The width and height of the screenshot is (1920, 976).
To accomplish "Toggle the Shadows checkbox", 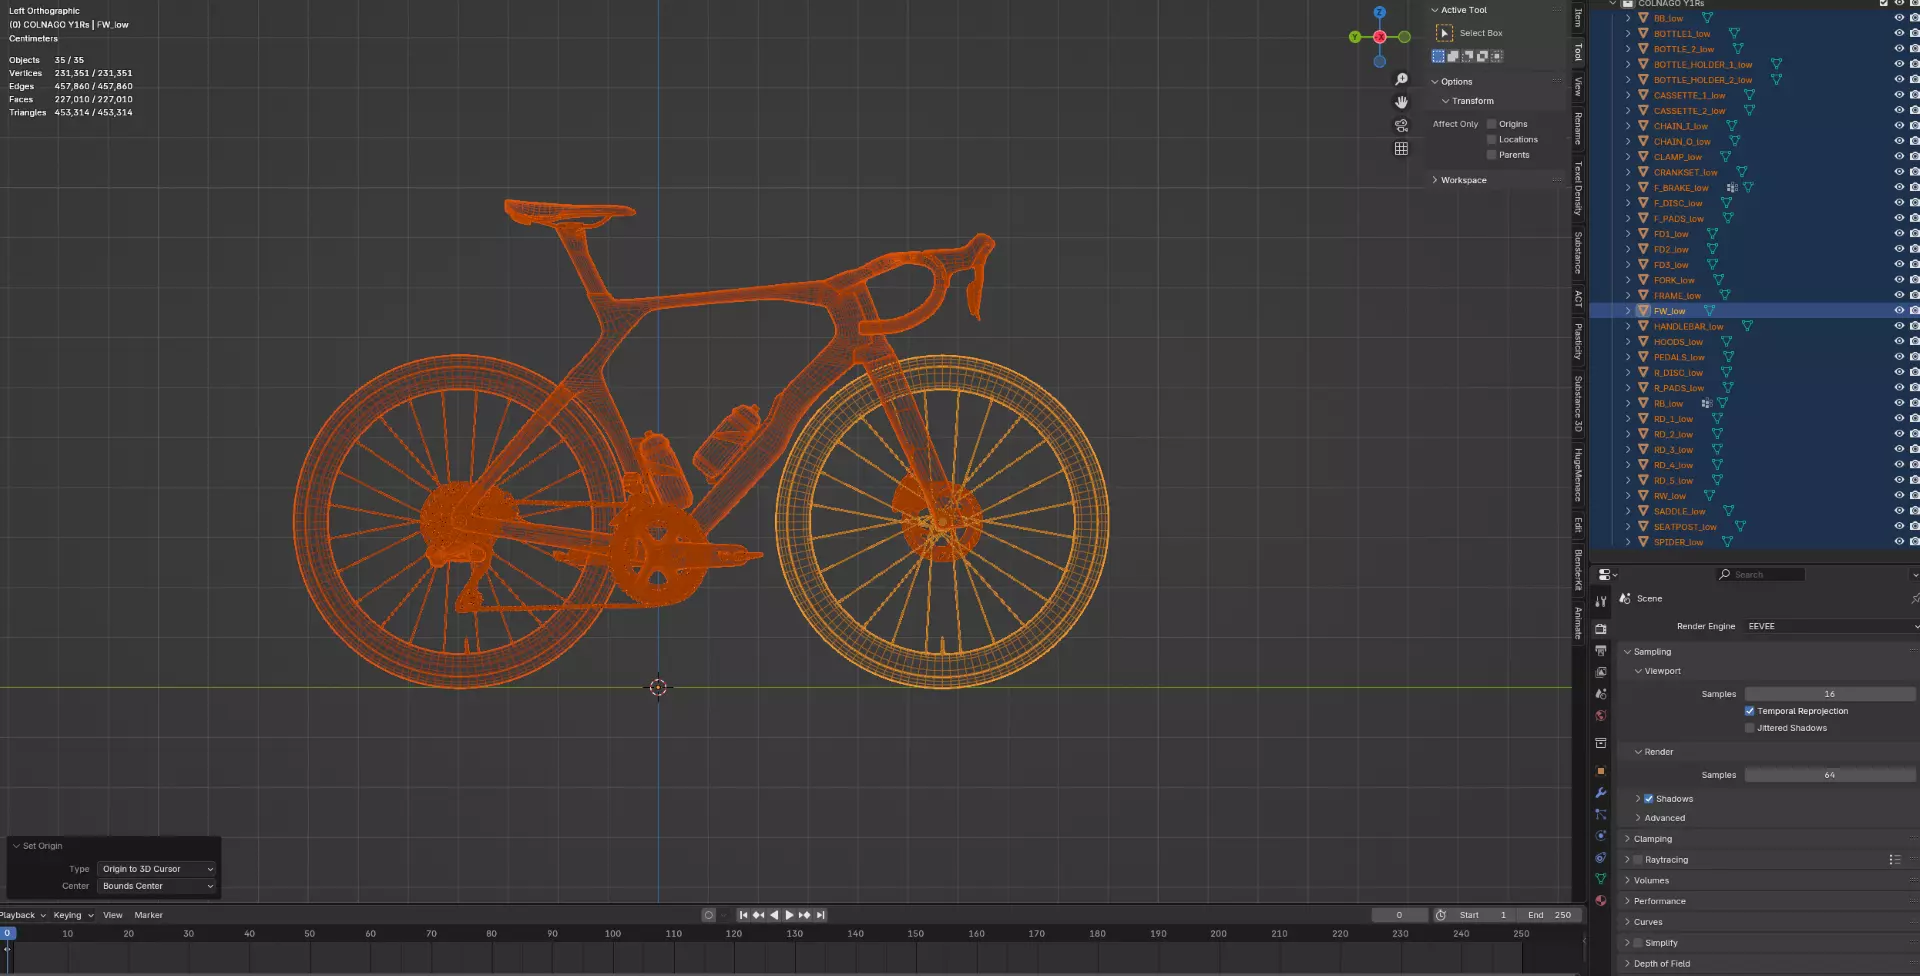I will pos(1649,799).
